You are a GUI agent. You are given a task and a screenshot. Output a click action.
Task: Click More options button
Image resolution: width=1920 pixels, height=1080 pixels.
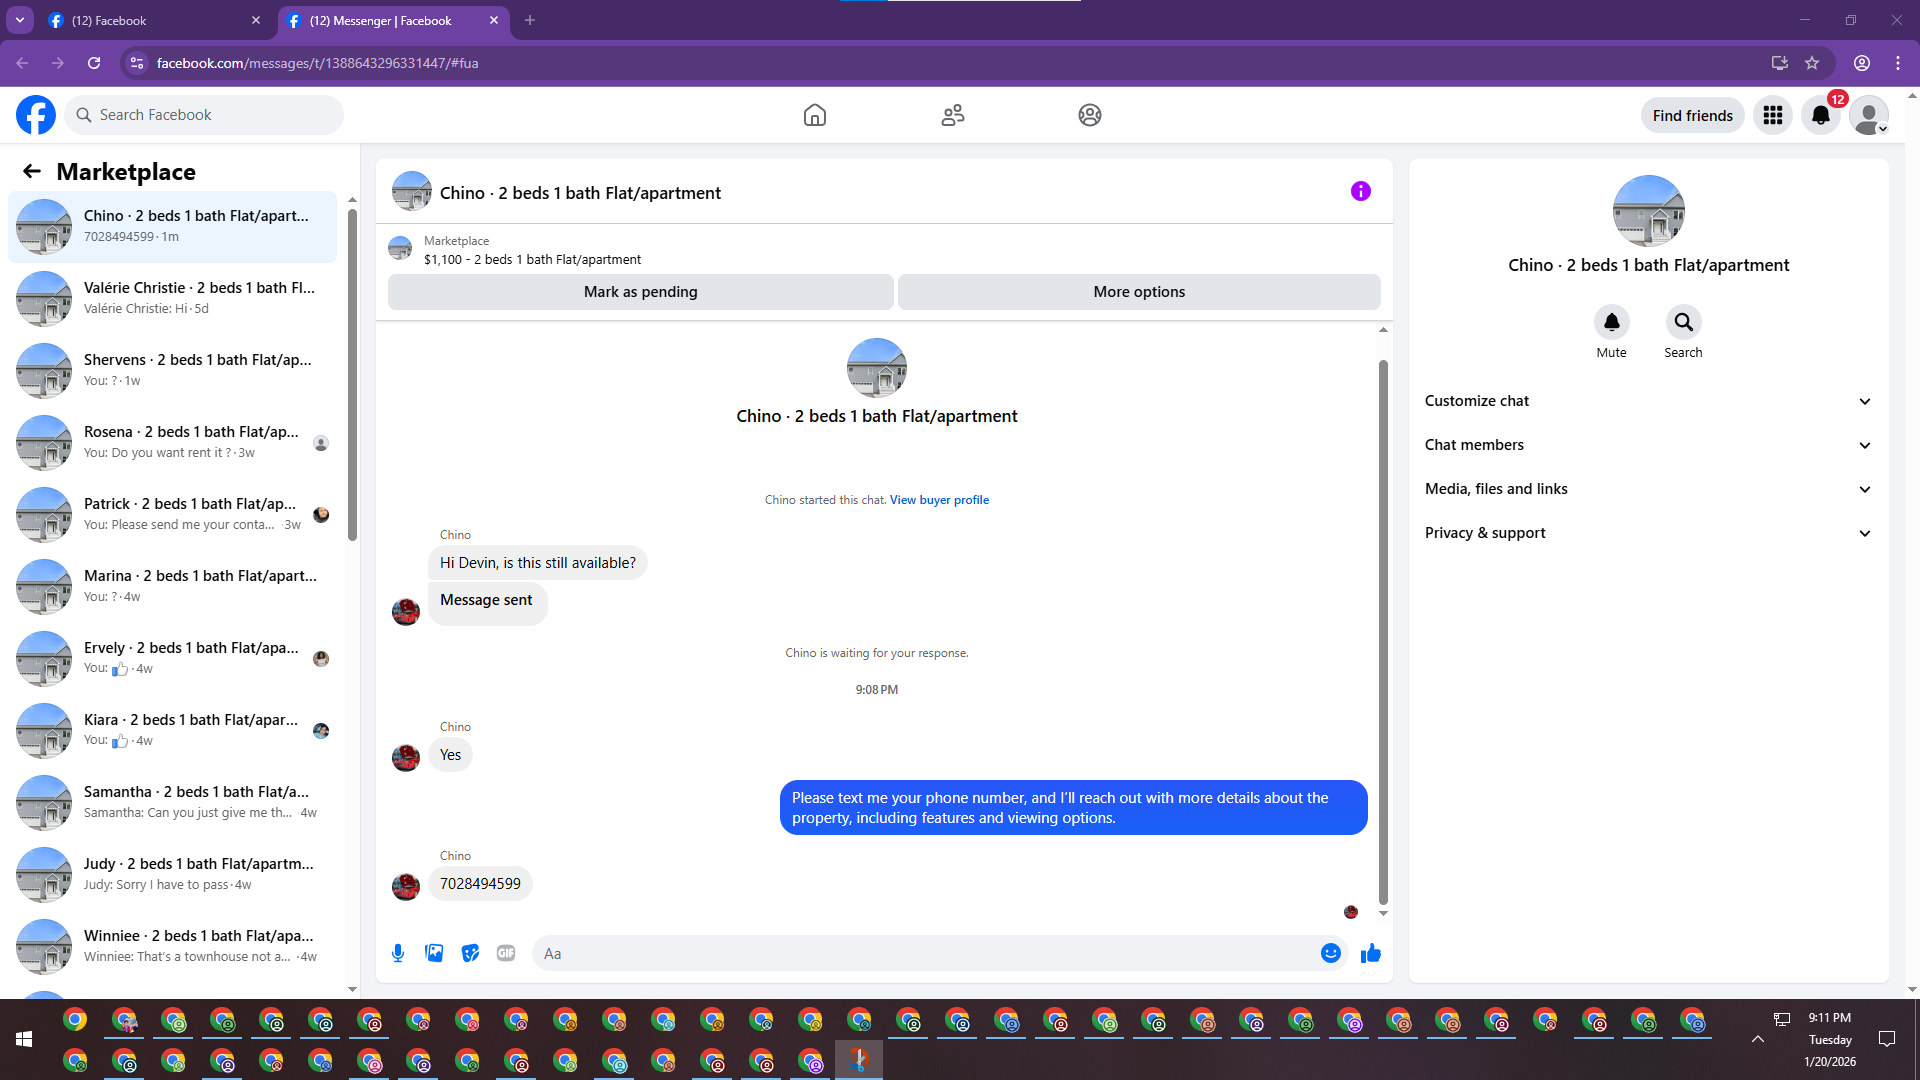point(1139,292)
